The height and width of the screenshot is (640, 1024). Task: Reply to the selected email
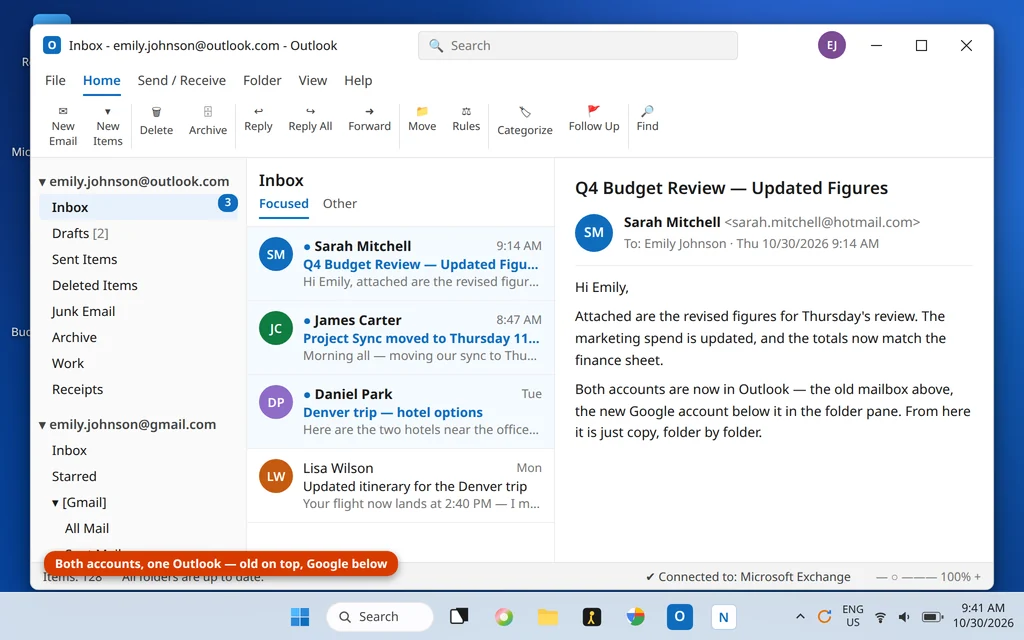pos(258,119)
